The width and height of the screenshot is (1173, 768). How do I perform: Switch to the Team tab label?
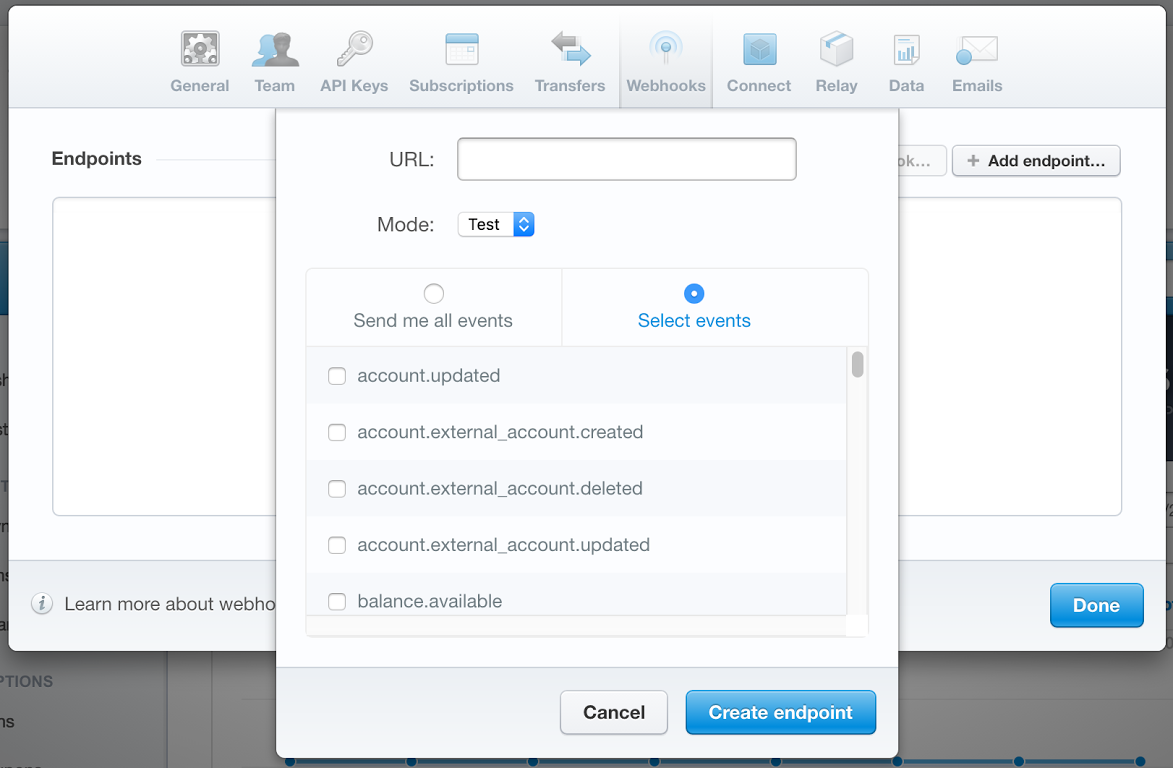pyautogui.click(x=275, y=86)
